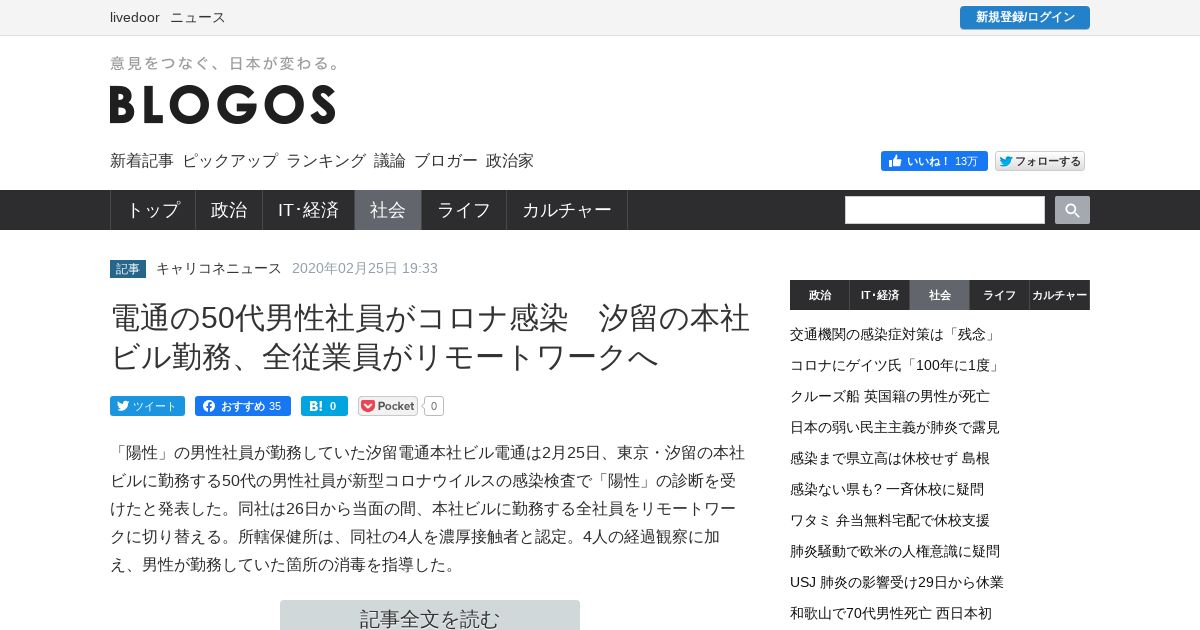Open 感染ない県も? 一斉休校に疑問 article
This screenshot has width=1200, height=630.
point(887,489)
